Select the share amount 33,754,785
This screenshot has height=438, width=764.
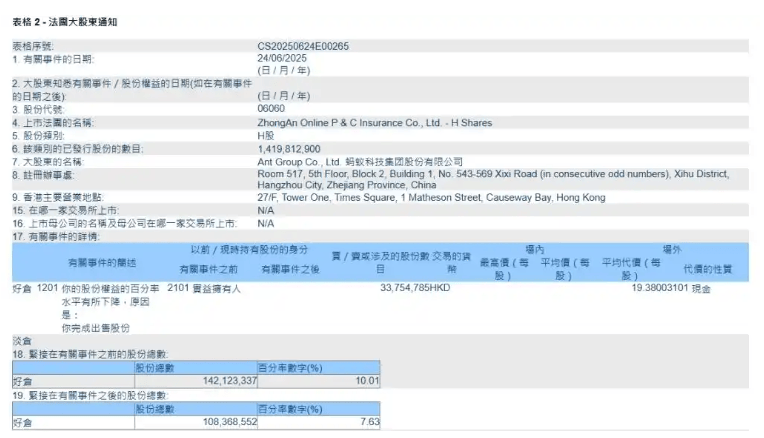404,288
